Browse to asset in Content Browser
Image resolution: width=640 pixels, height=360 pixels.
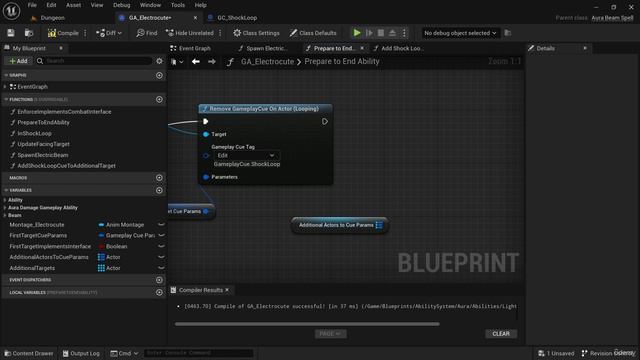[29, 33]
